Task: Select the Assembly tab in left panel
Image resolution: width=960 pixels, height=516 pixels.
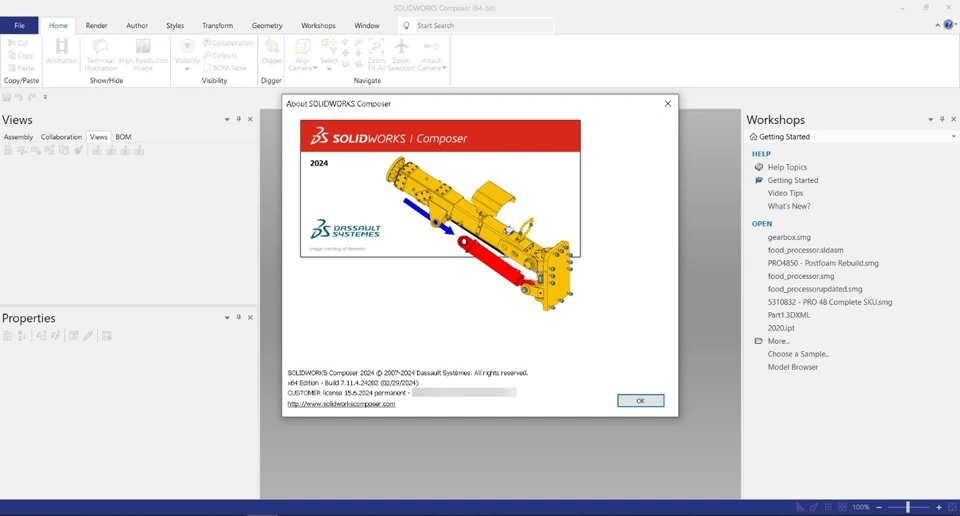Action: click(18, 137)
